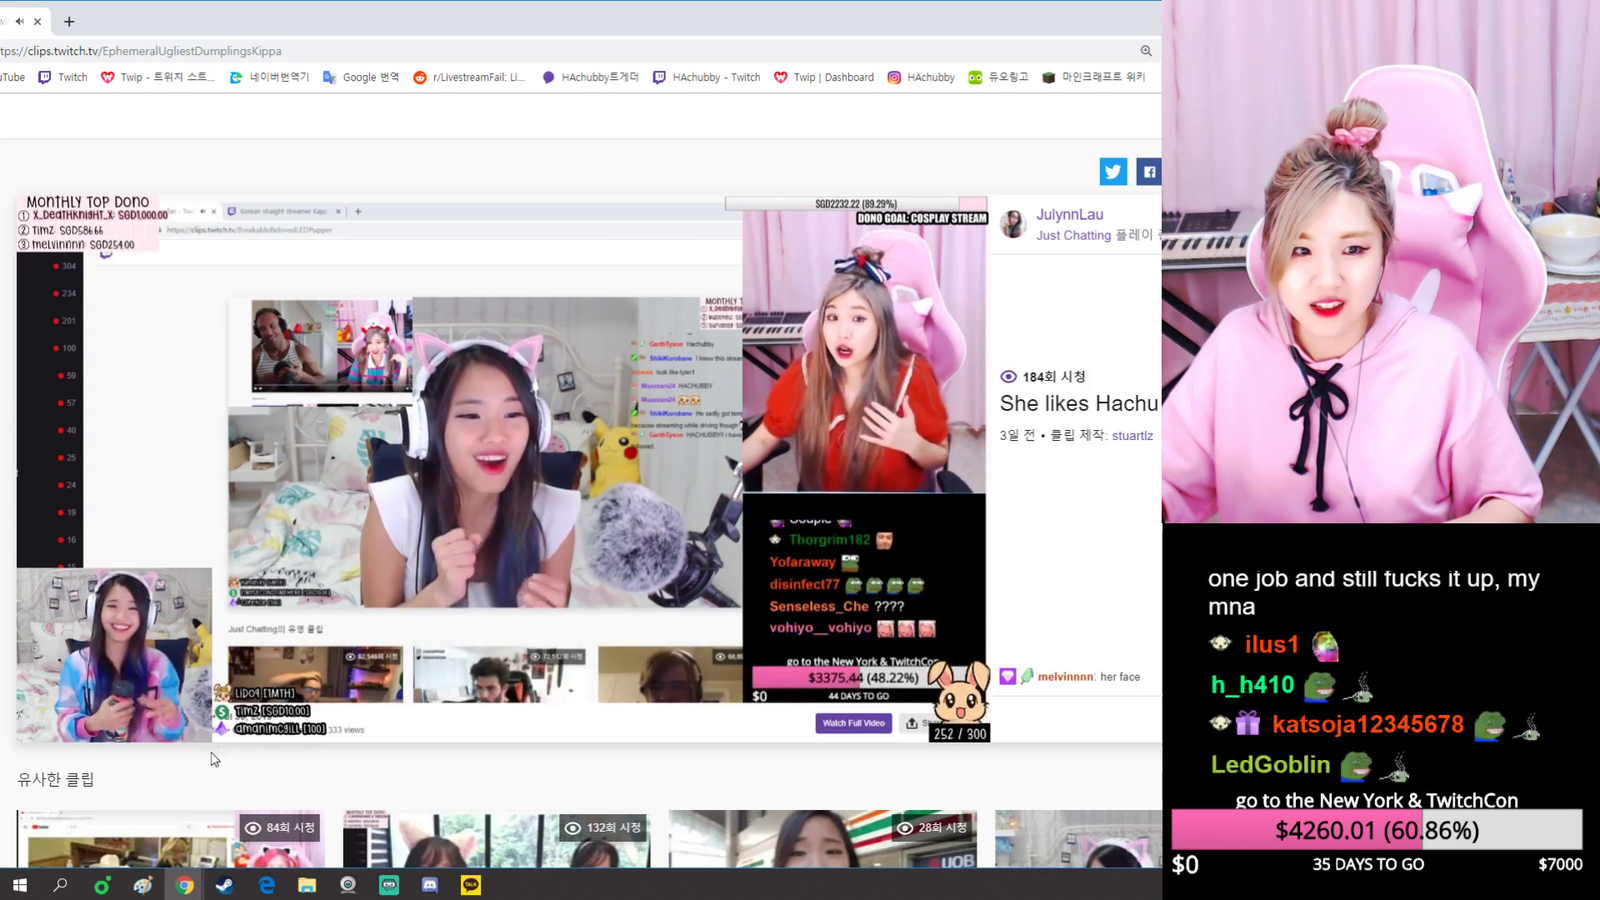The height and width of the screenshot is (900, 1600).
Task: Open the Twip | Dashboard bookmark
Action: [824, 77]
